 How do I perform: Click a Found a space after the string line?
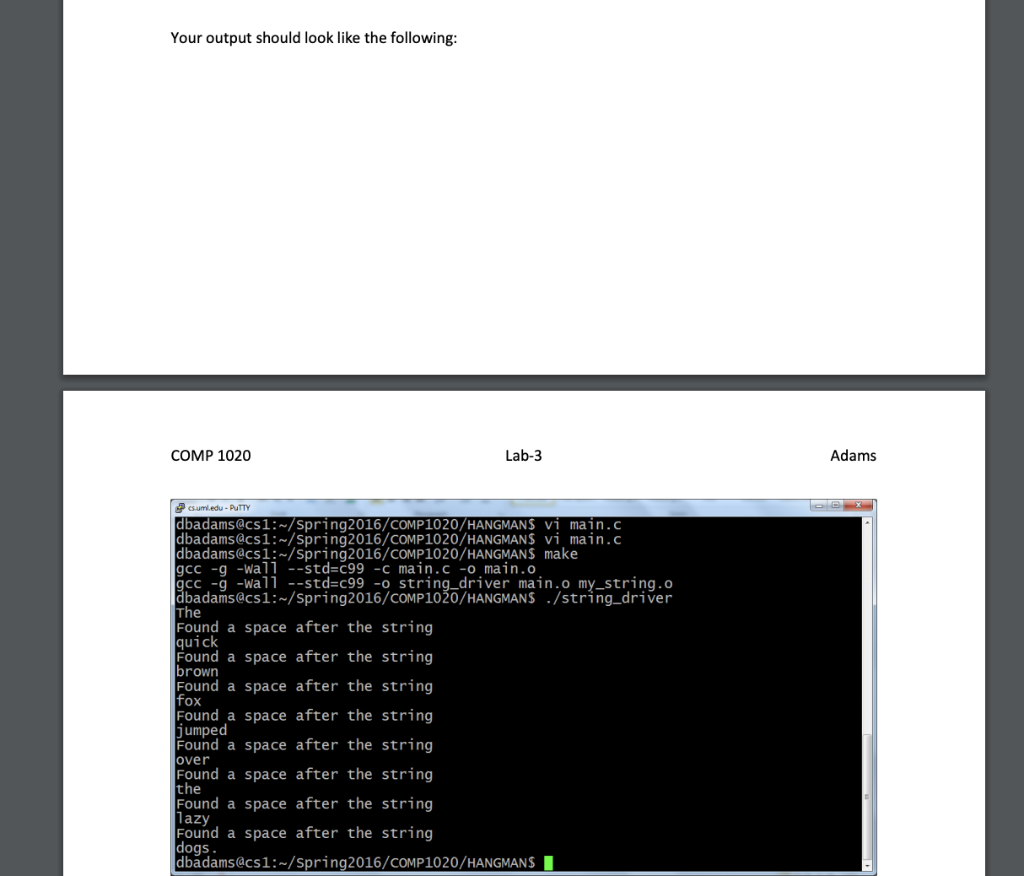coord(304,627)
